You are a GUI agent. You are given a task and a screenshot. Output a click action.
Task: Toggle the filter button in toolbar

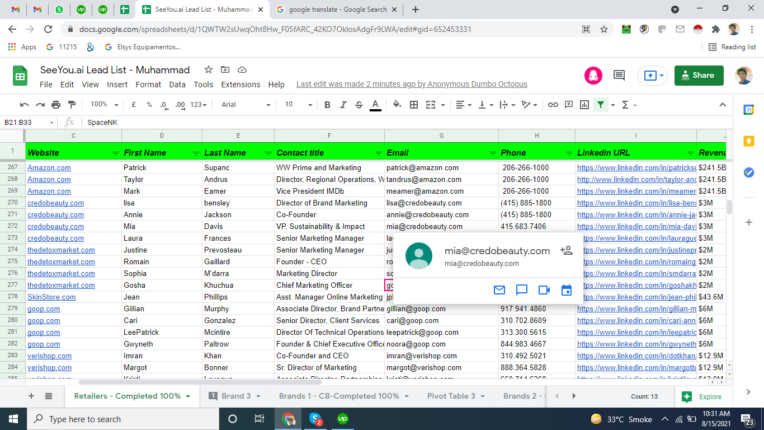point(601,105)
